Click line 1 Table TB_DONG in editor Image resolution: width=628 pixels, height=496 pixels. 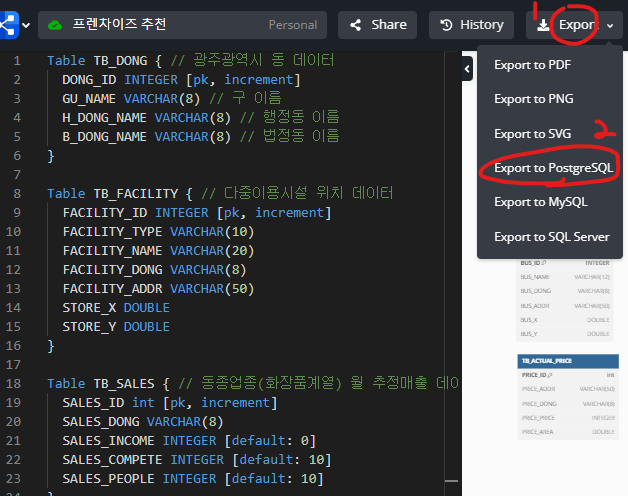tap(191, 60)
